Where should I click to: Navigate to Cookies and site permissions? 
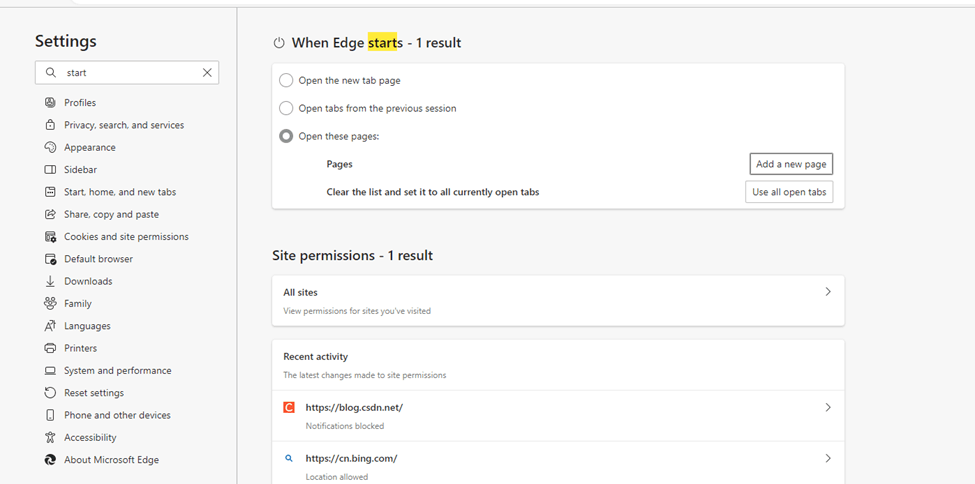point(127,237)
